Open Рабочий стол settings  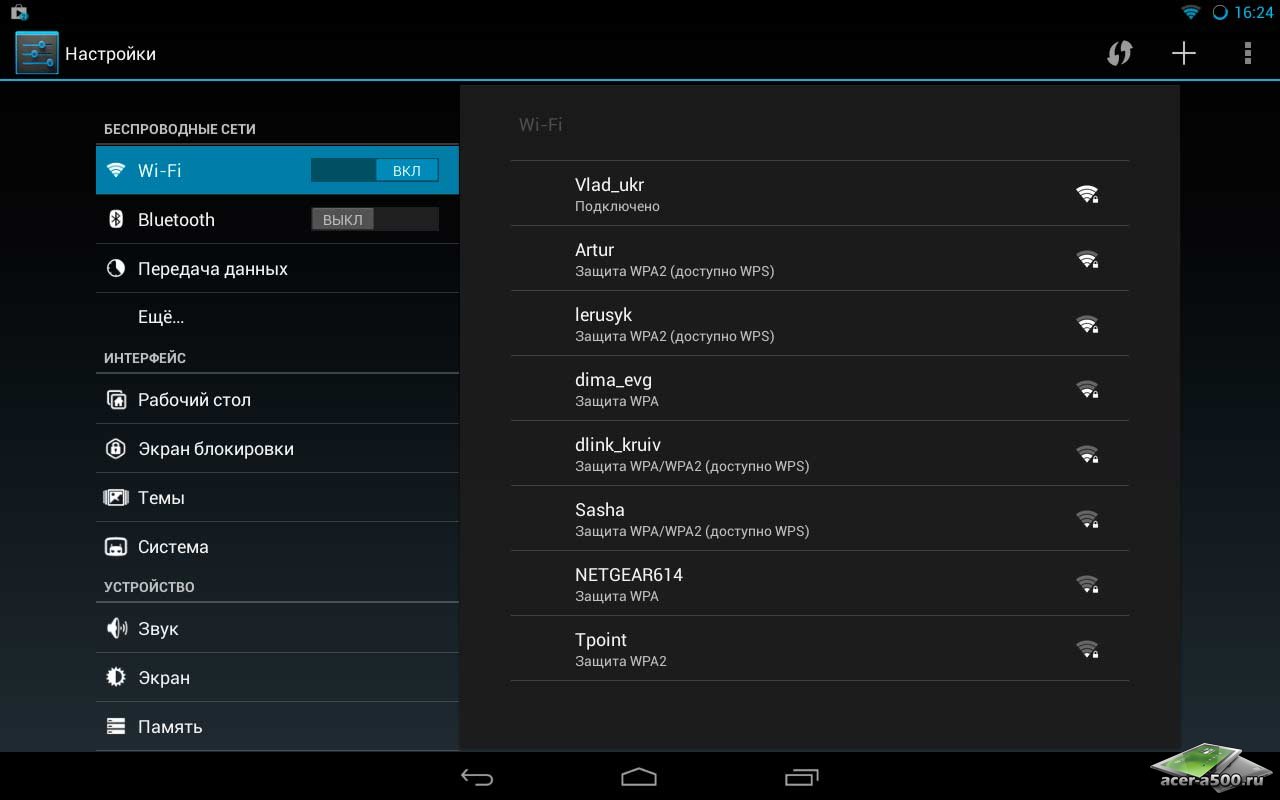[277, 399]
